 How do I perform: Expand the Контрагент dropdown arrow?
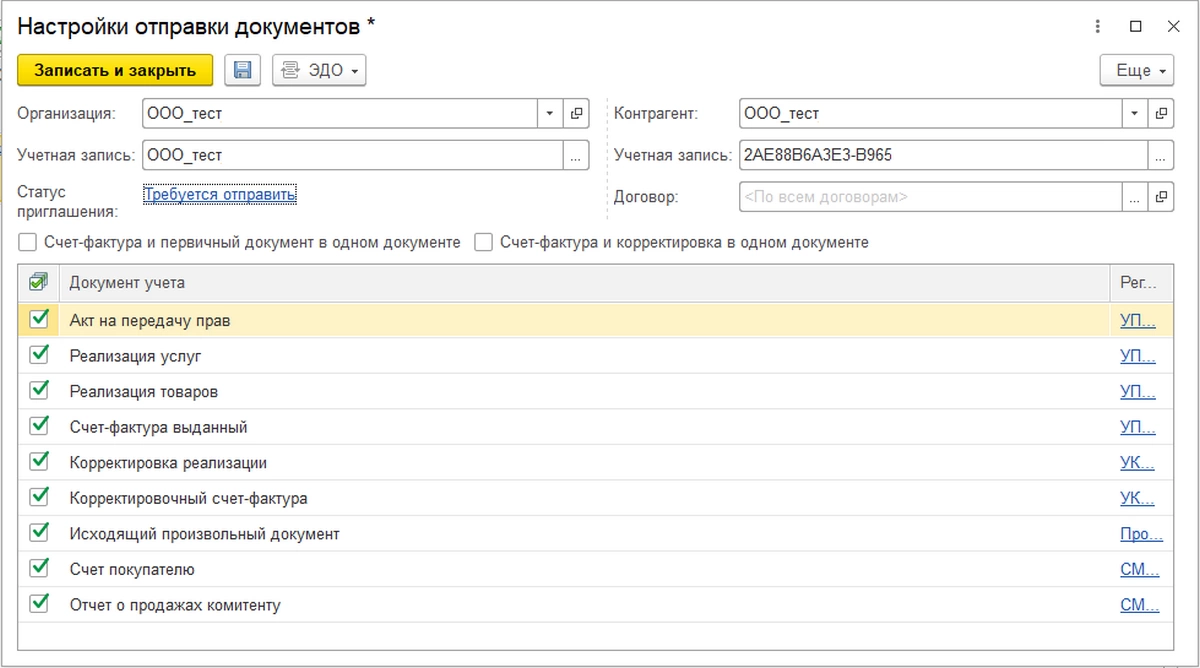[x=1134, y=114]
